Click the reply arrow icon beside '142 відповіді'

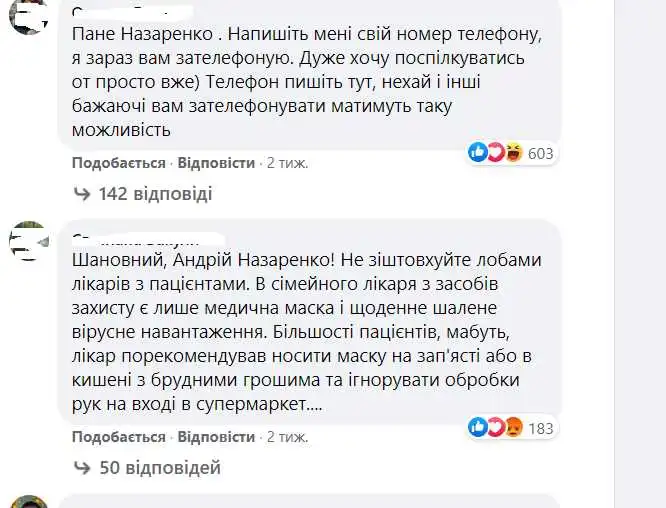click(x=82, y=194)
